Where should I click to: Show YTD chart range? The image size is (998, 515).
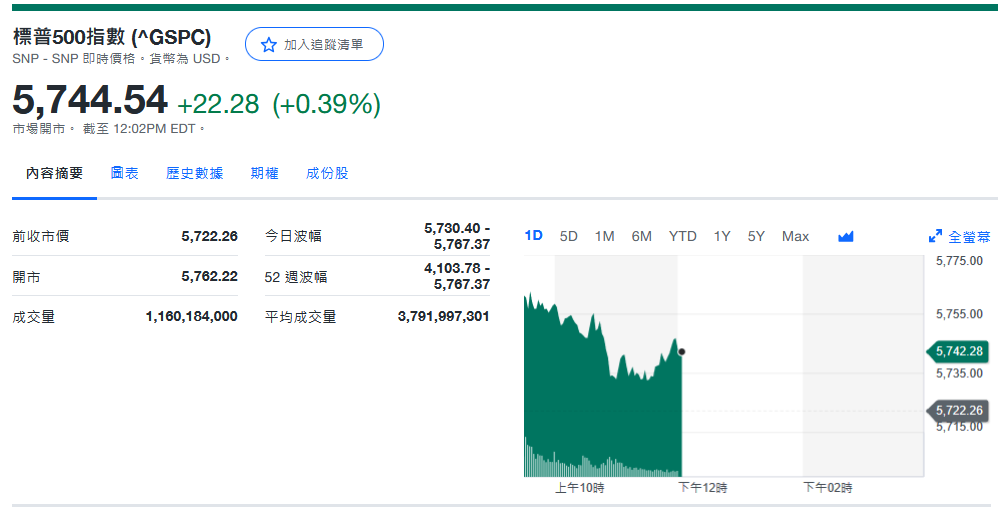point(682,237)
